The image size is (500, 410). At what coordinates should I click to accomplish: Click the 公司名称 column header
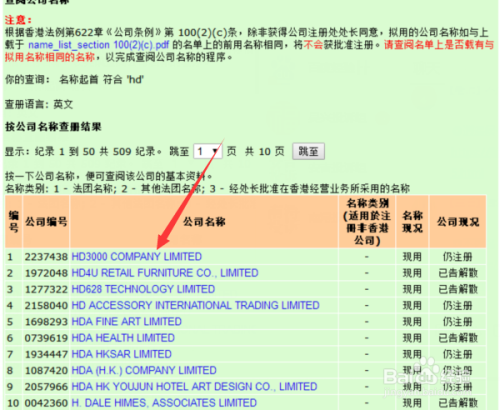point(204,222)
